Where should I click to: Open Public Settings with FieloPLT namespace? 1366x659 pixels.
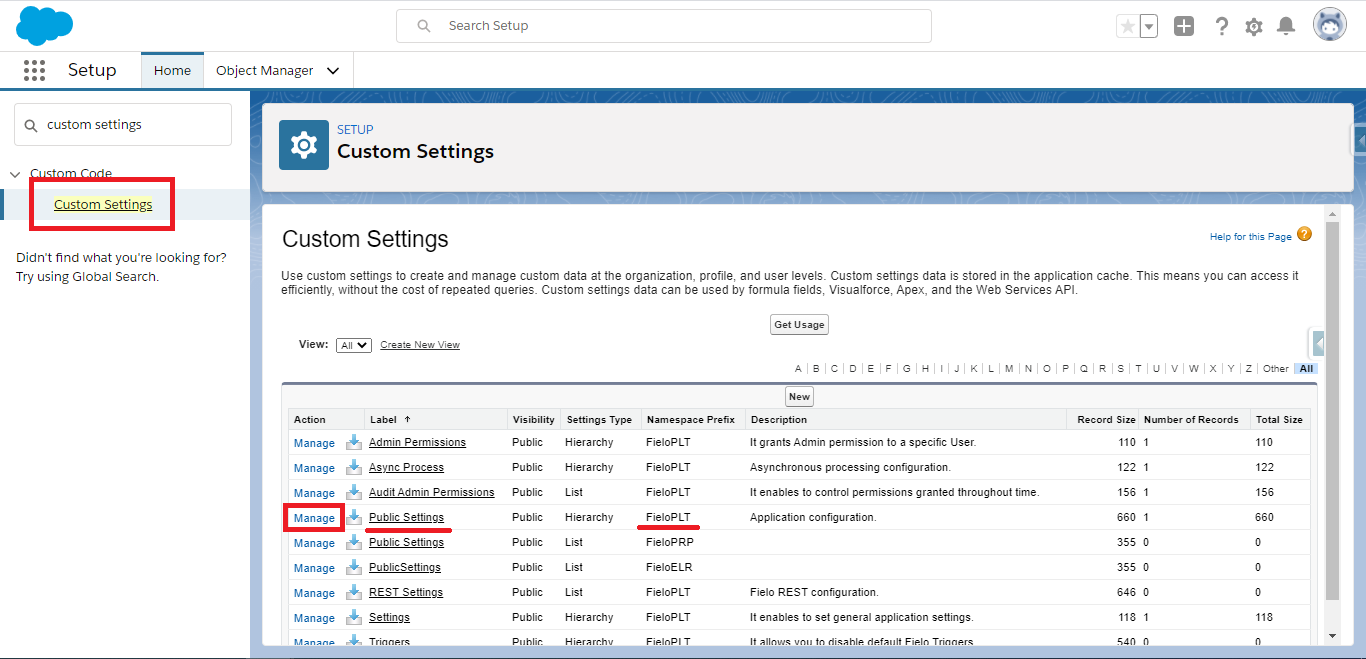click(406, 517)
